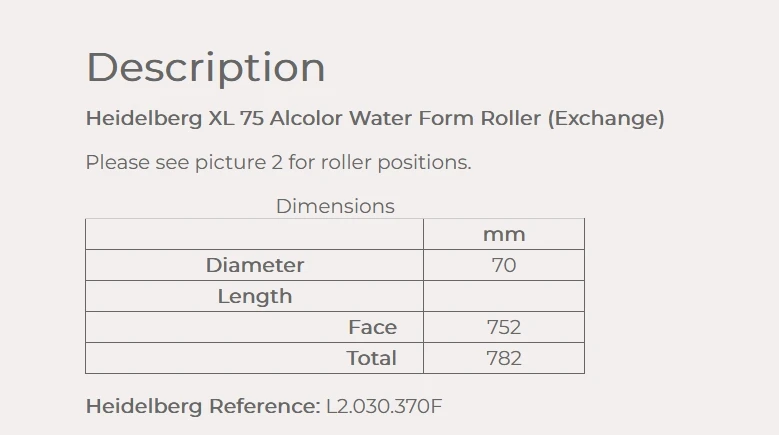Click the total length value 782
This screenshot has height=435, width=779.
click(x=504, y=358)
